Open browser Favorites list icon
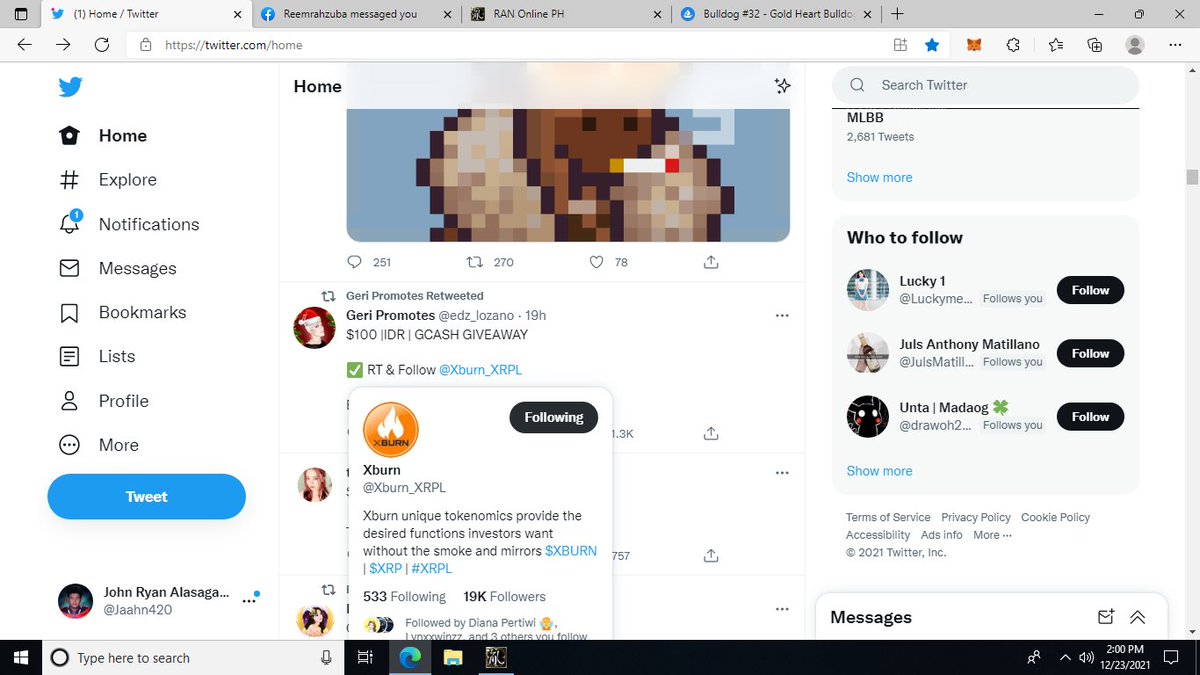This screenshot has height=675, width=1200. click(x=1056, y=45)
